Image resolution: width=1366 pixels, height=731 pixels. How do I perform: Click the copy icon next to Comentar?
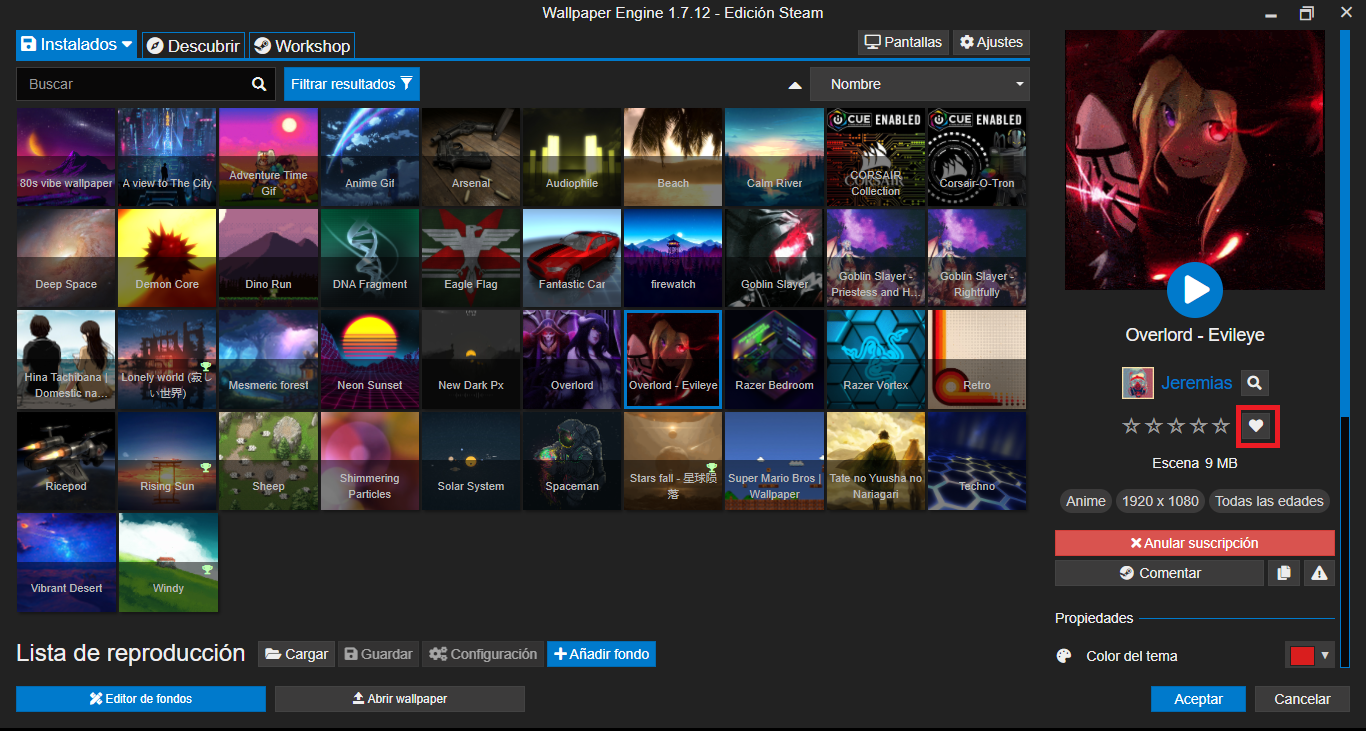(x=1283, y=573)
